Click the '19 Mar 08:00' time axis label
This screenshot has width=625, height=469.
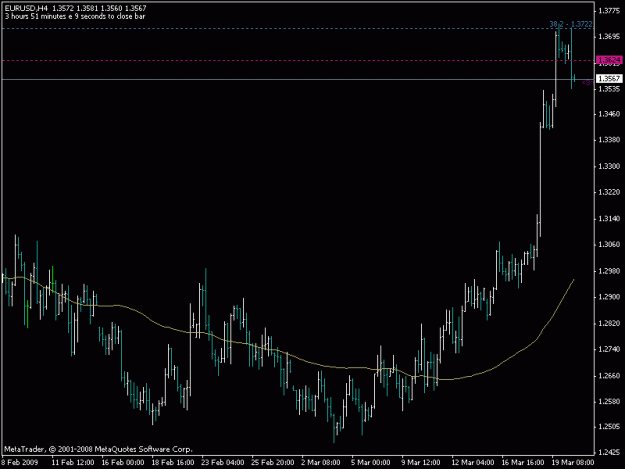point(573,462)
